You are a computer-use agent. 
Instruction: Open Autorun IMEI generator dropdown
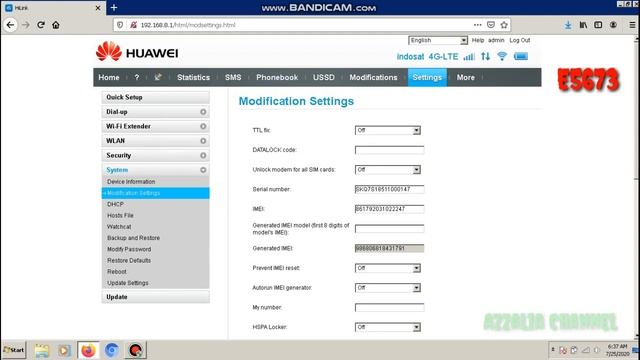click(388, 288)
